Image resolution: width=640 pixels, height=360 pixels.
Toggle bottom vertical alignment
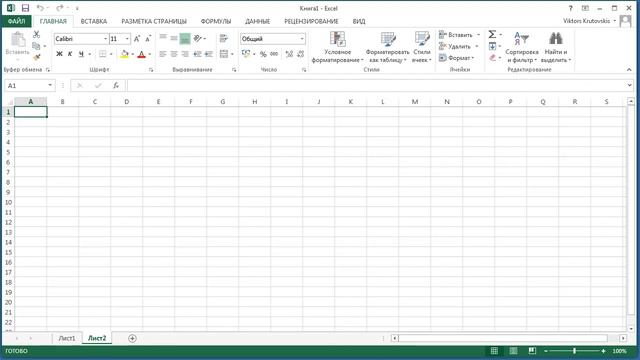click(x=185, y=39)
